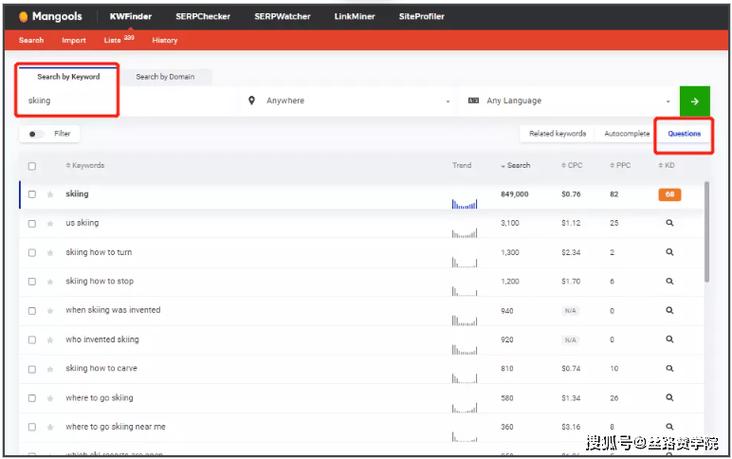Check 'where to go skiing near me' checkbox
Image resolution: width=732 pixels, height=459 pixels.
click(x=32, y=427)
